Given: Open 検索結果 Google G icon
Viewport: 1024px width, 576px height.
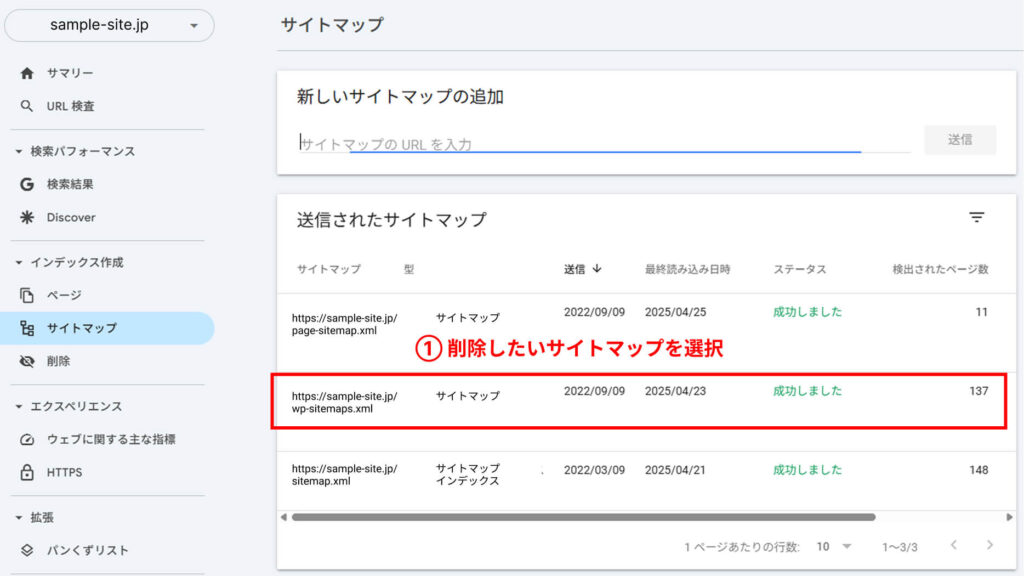Looking at the screenshot, I should click(27, 184).
